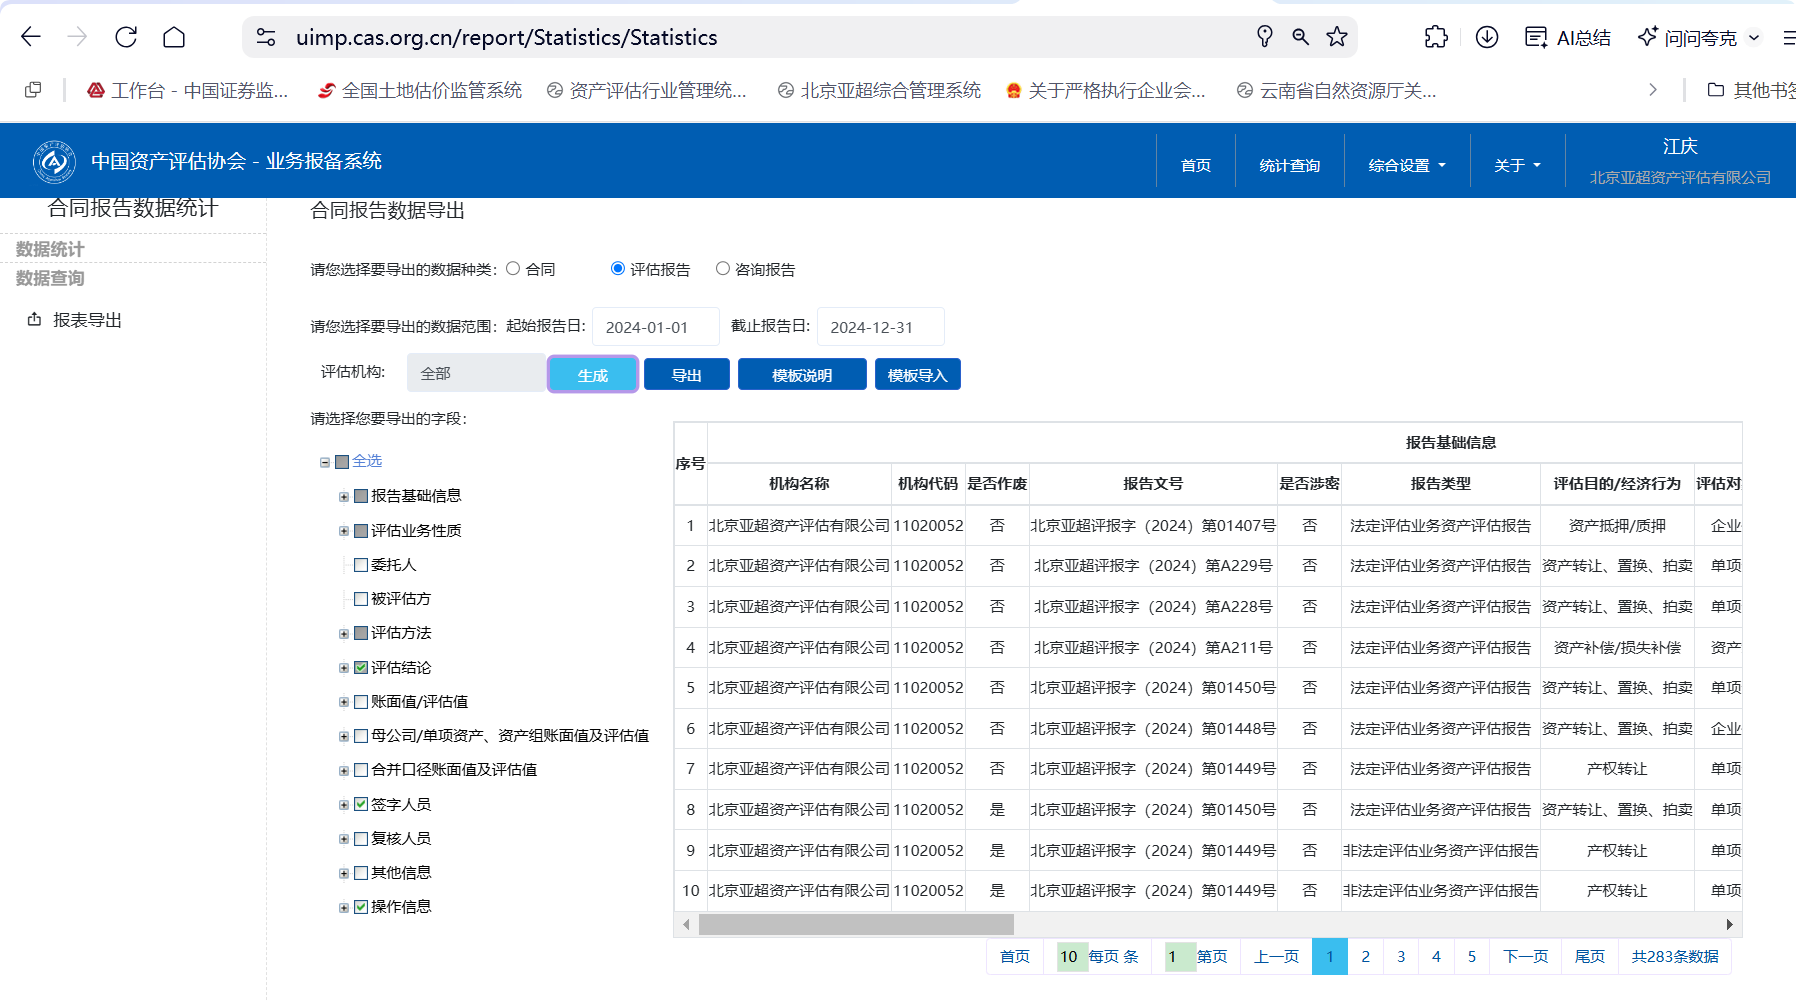Open the browser zoom magnifier icon
1796x1002 pixels.
point(1300,37)
